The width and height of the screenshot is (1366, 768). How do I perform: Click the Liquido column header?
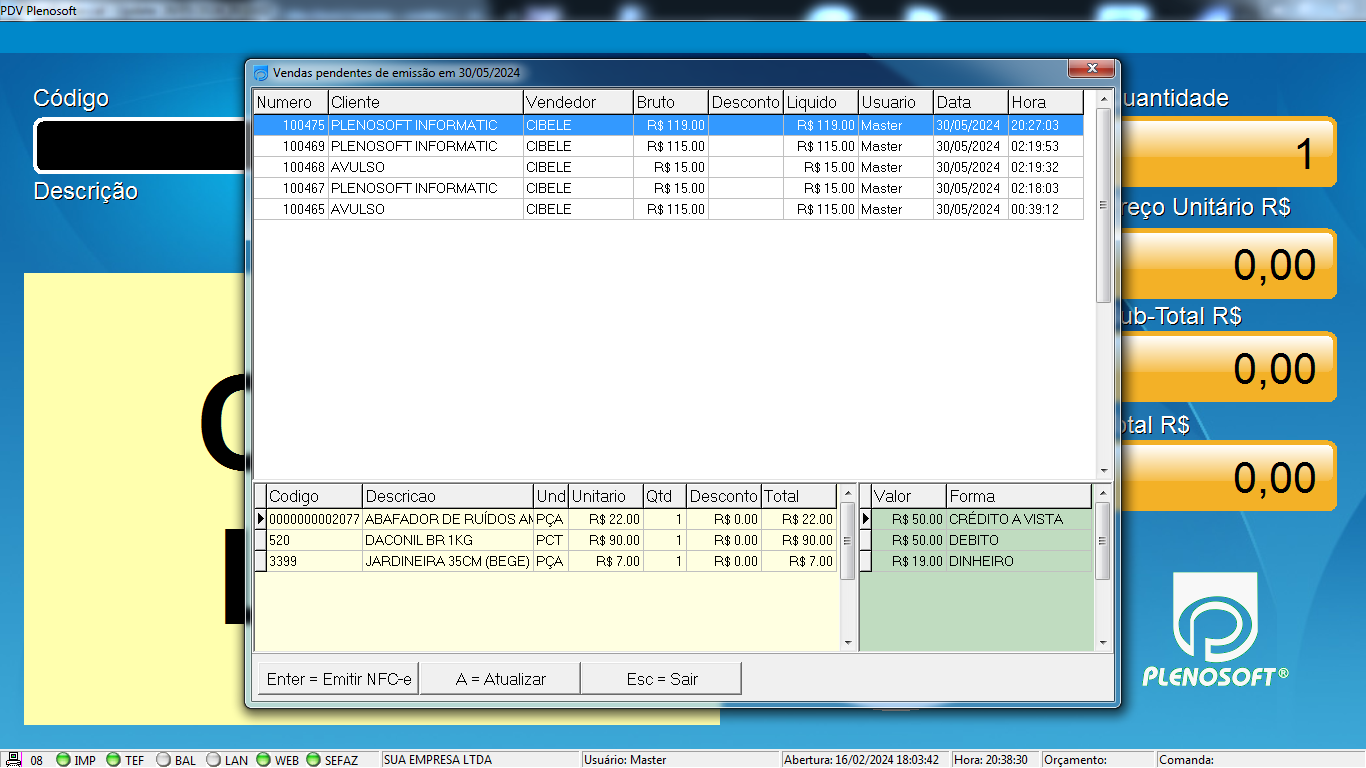coord(821,102)
